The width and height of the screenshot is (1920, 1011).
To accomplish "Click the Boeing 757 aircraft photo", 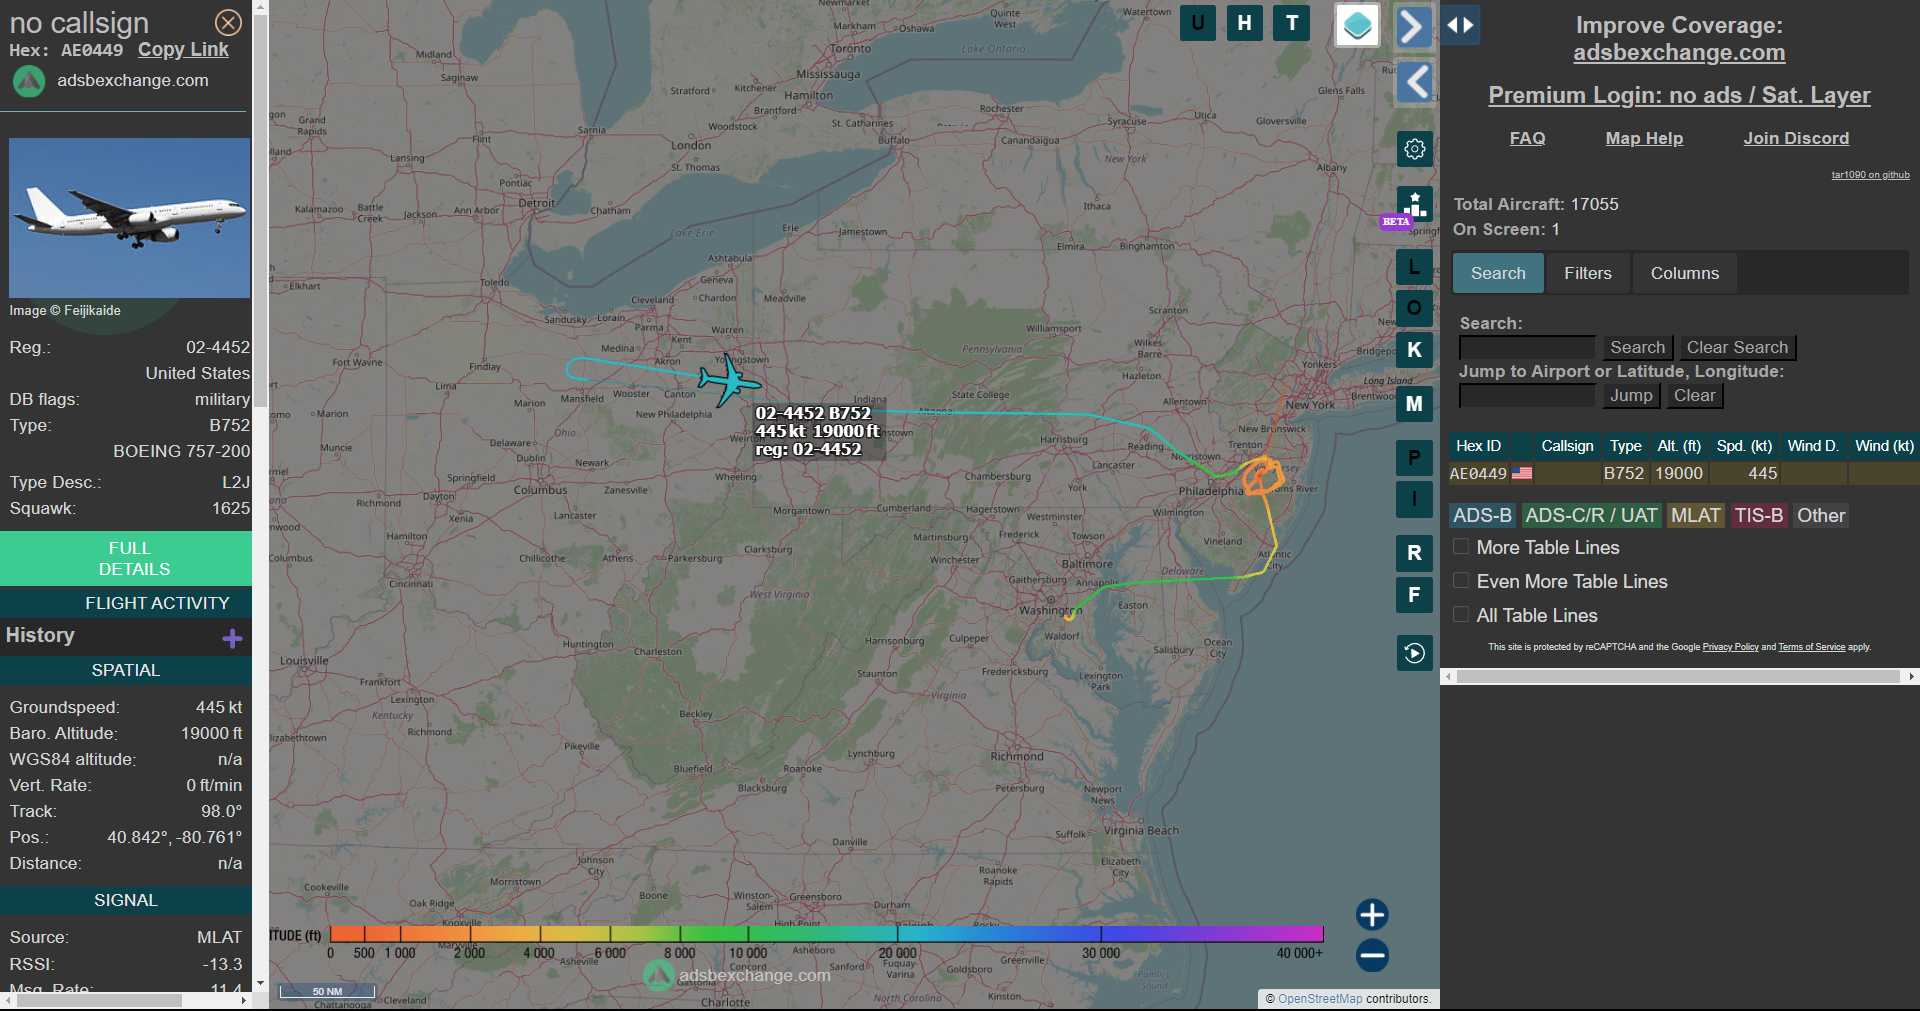I will [129, 217].
